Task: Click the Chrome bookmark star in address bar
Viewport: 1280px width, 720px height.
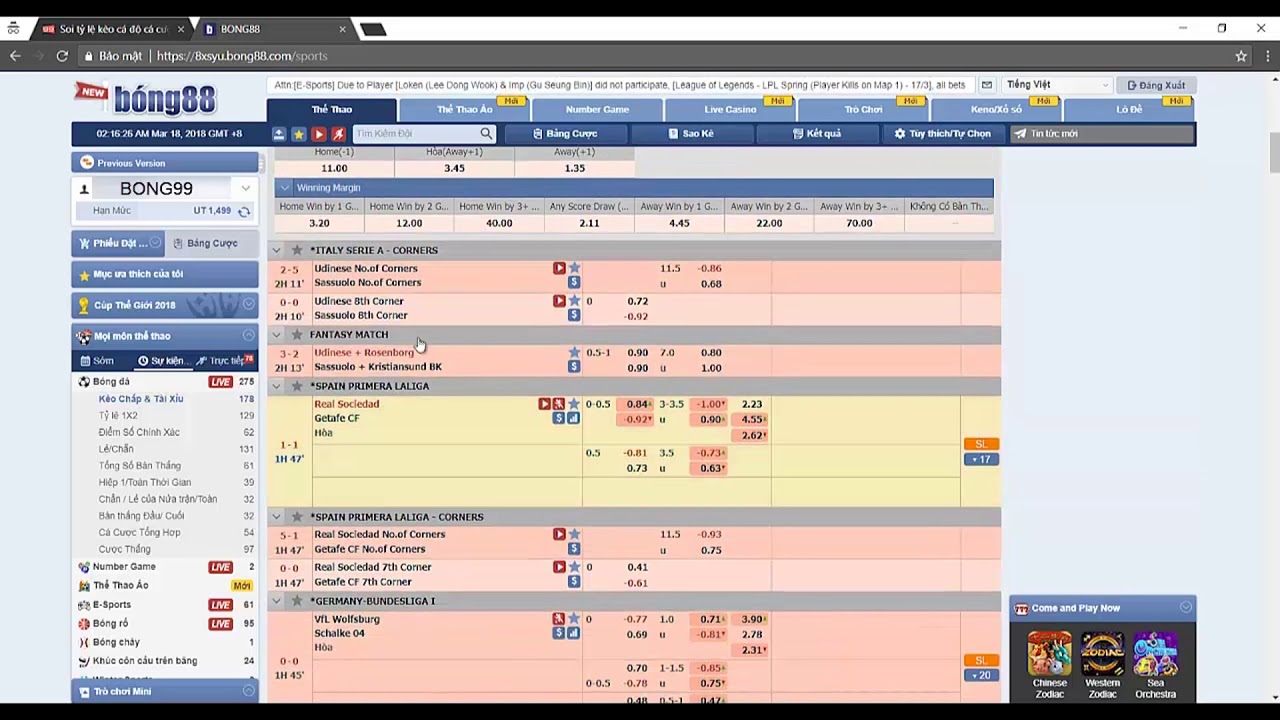Action: pyautogui.click(x=1241, y=56)
